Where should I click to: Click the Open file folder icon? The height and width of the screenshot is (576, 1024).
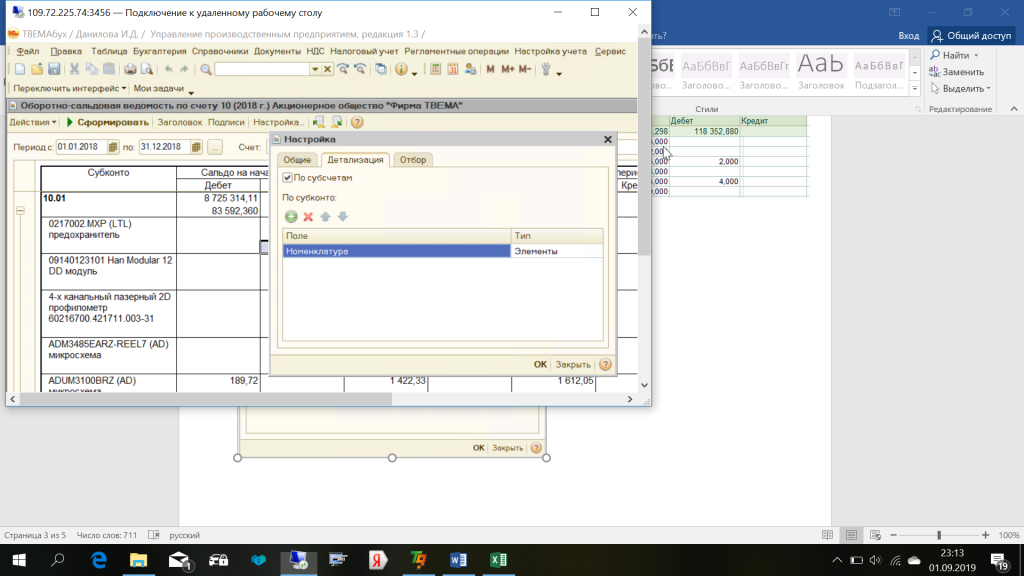pos(37,69)
